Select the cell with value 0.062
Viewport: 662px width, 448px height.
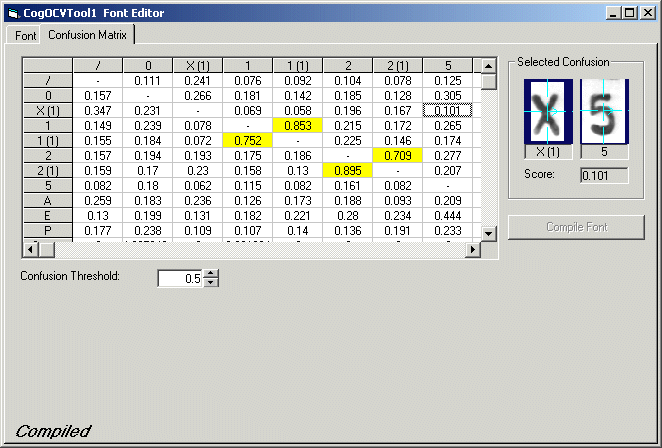(x=198, y=185)
